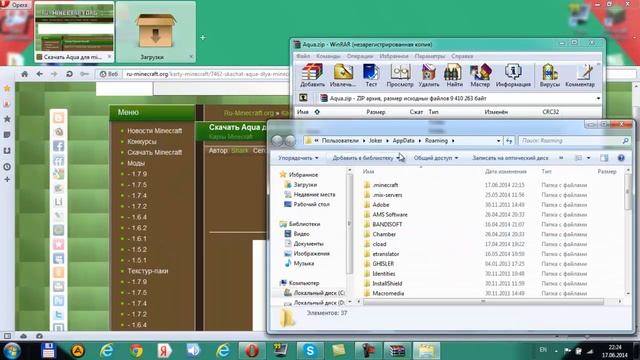The height and width of the screenshot is (360, 640).
Task: Click Explorer horizontal scrollbar in file list
Action: pyautogui.click(x=483, y=302)
